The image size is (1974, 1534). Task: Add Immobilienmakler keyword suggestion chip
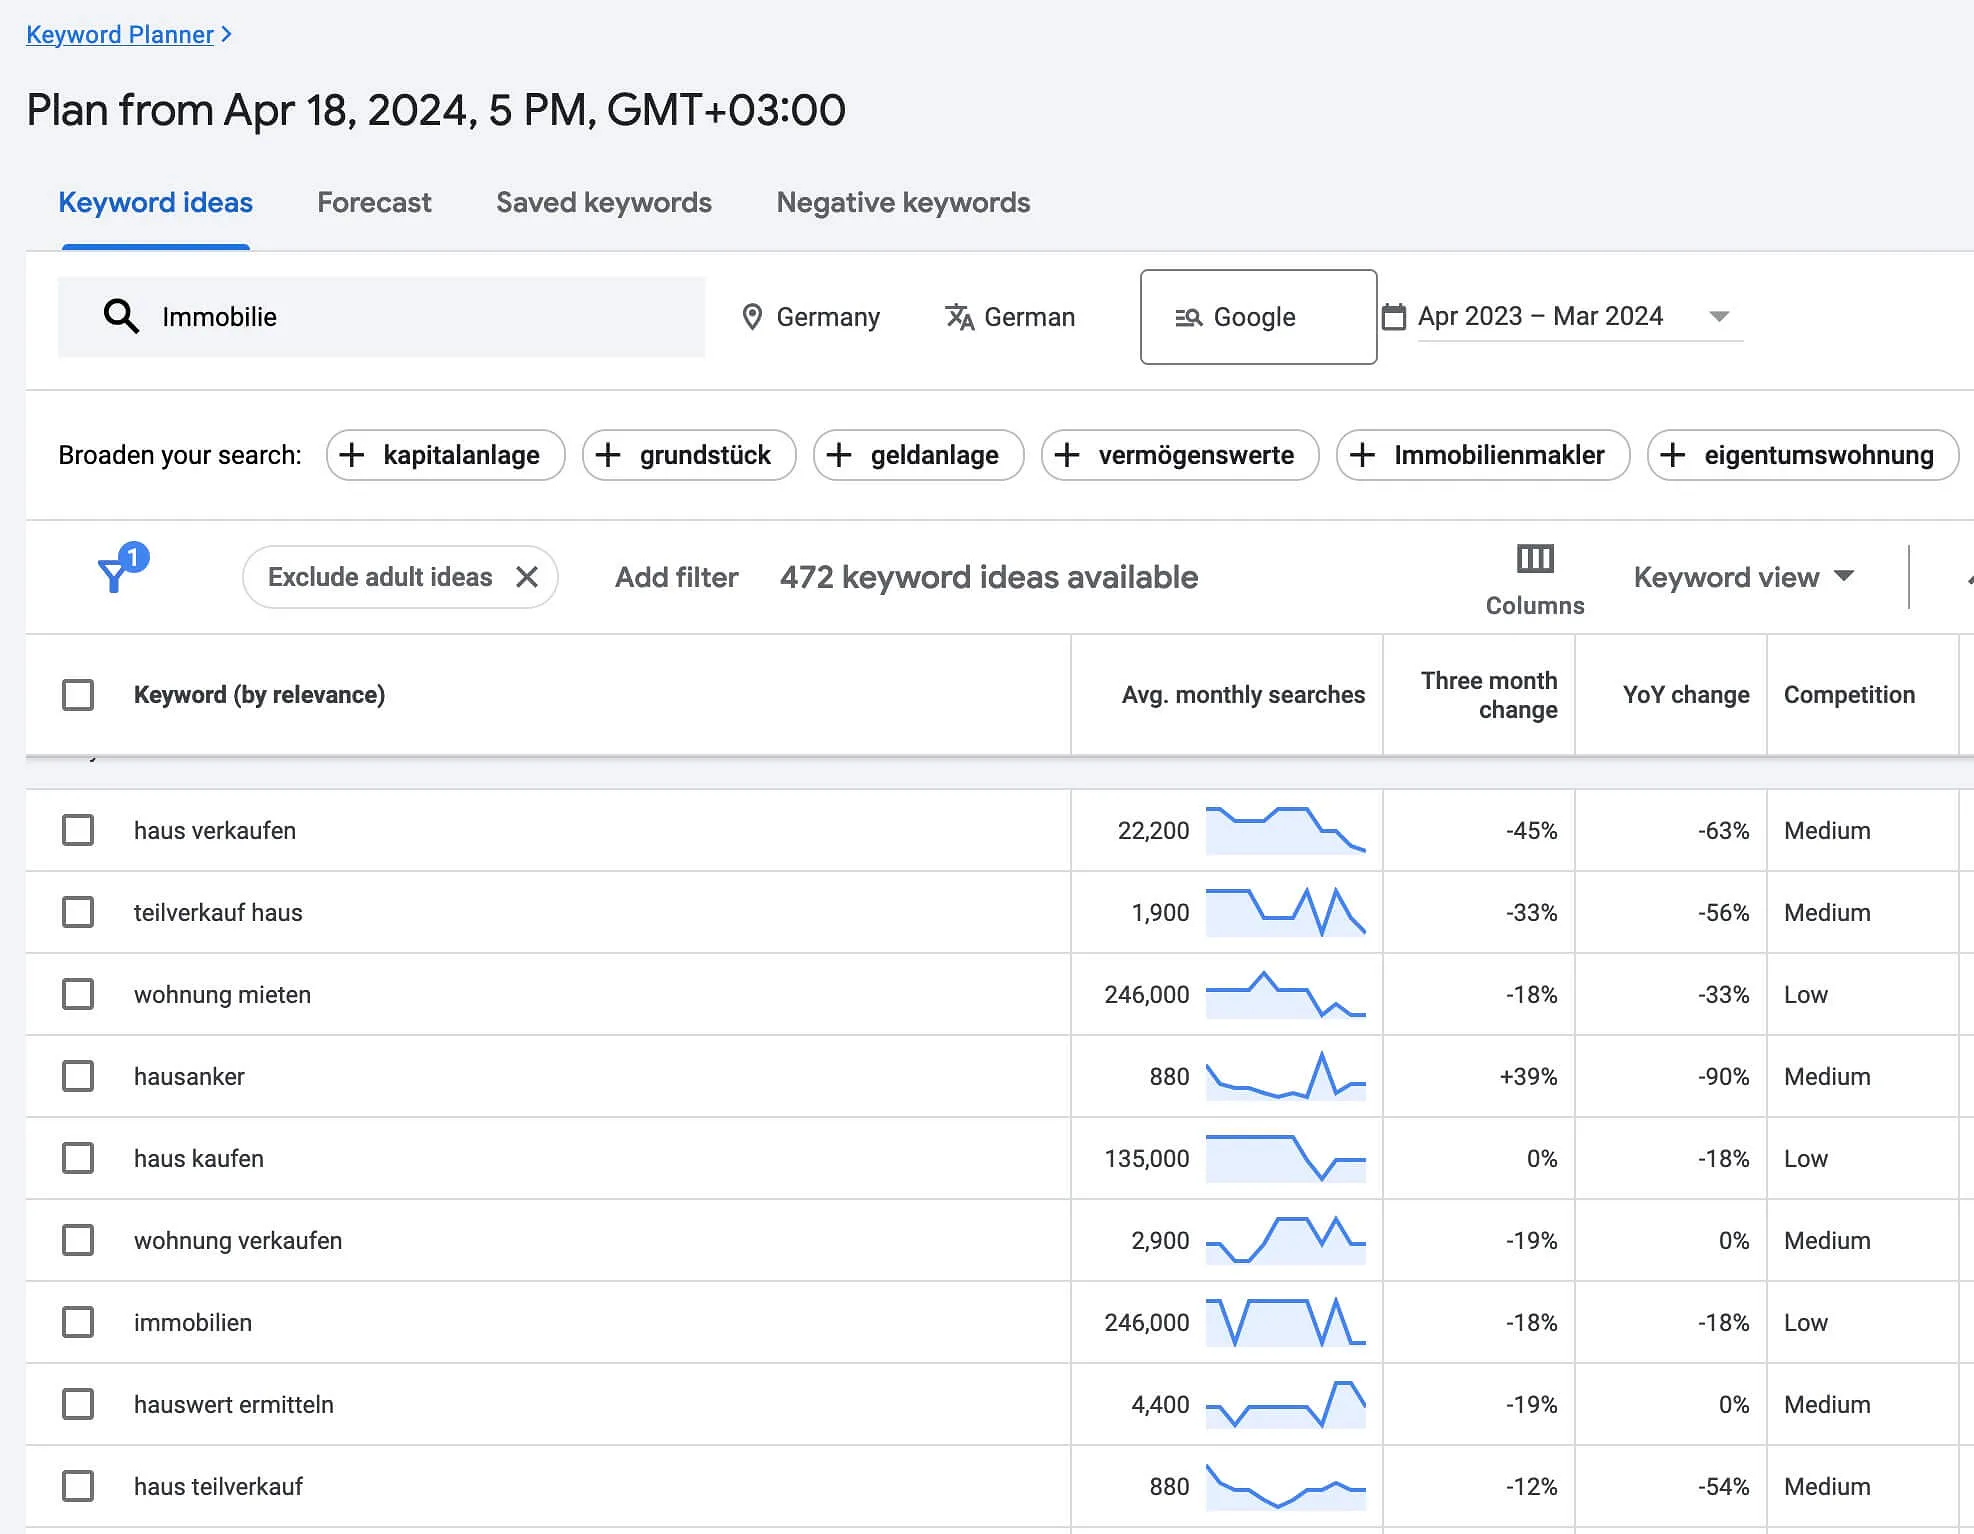pos(1482,455)
